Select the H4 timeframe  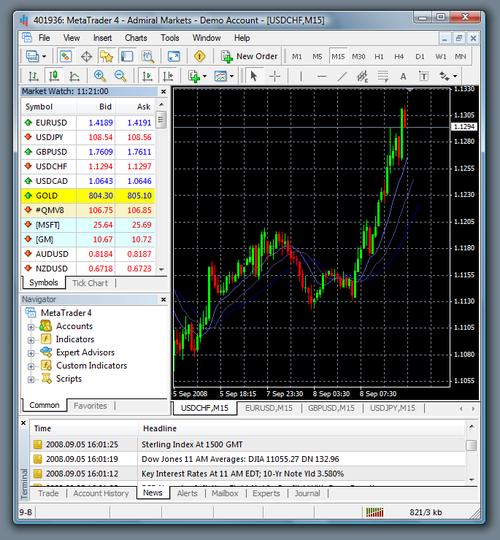click(x=399, y=56)
